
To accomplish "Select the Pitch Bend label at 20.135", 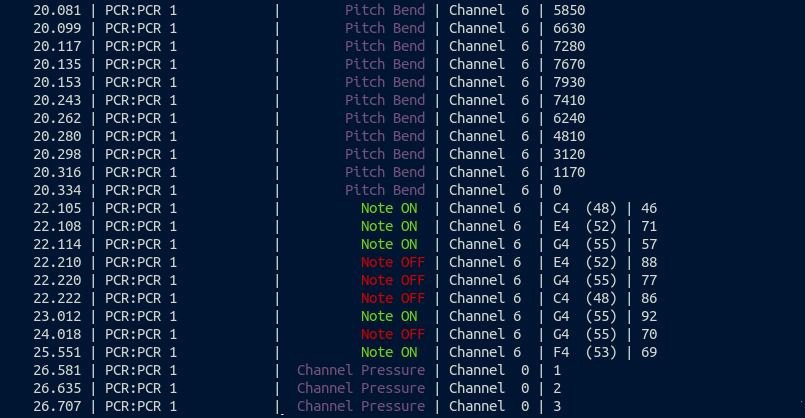I will click(x=385, y=64).
